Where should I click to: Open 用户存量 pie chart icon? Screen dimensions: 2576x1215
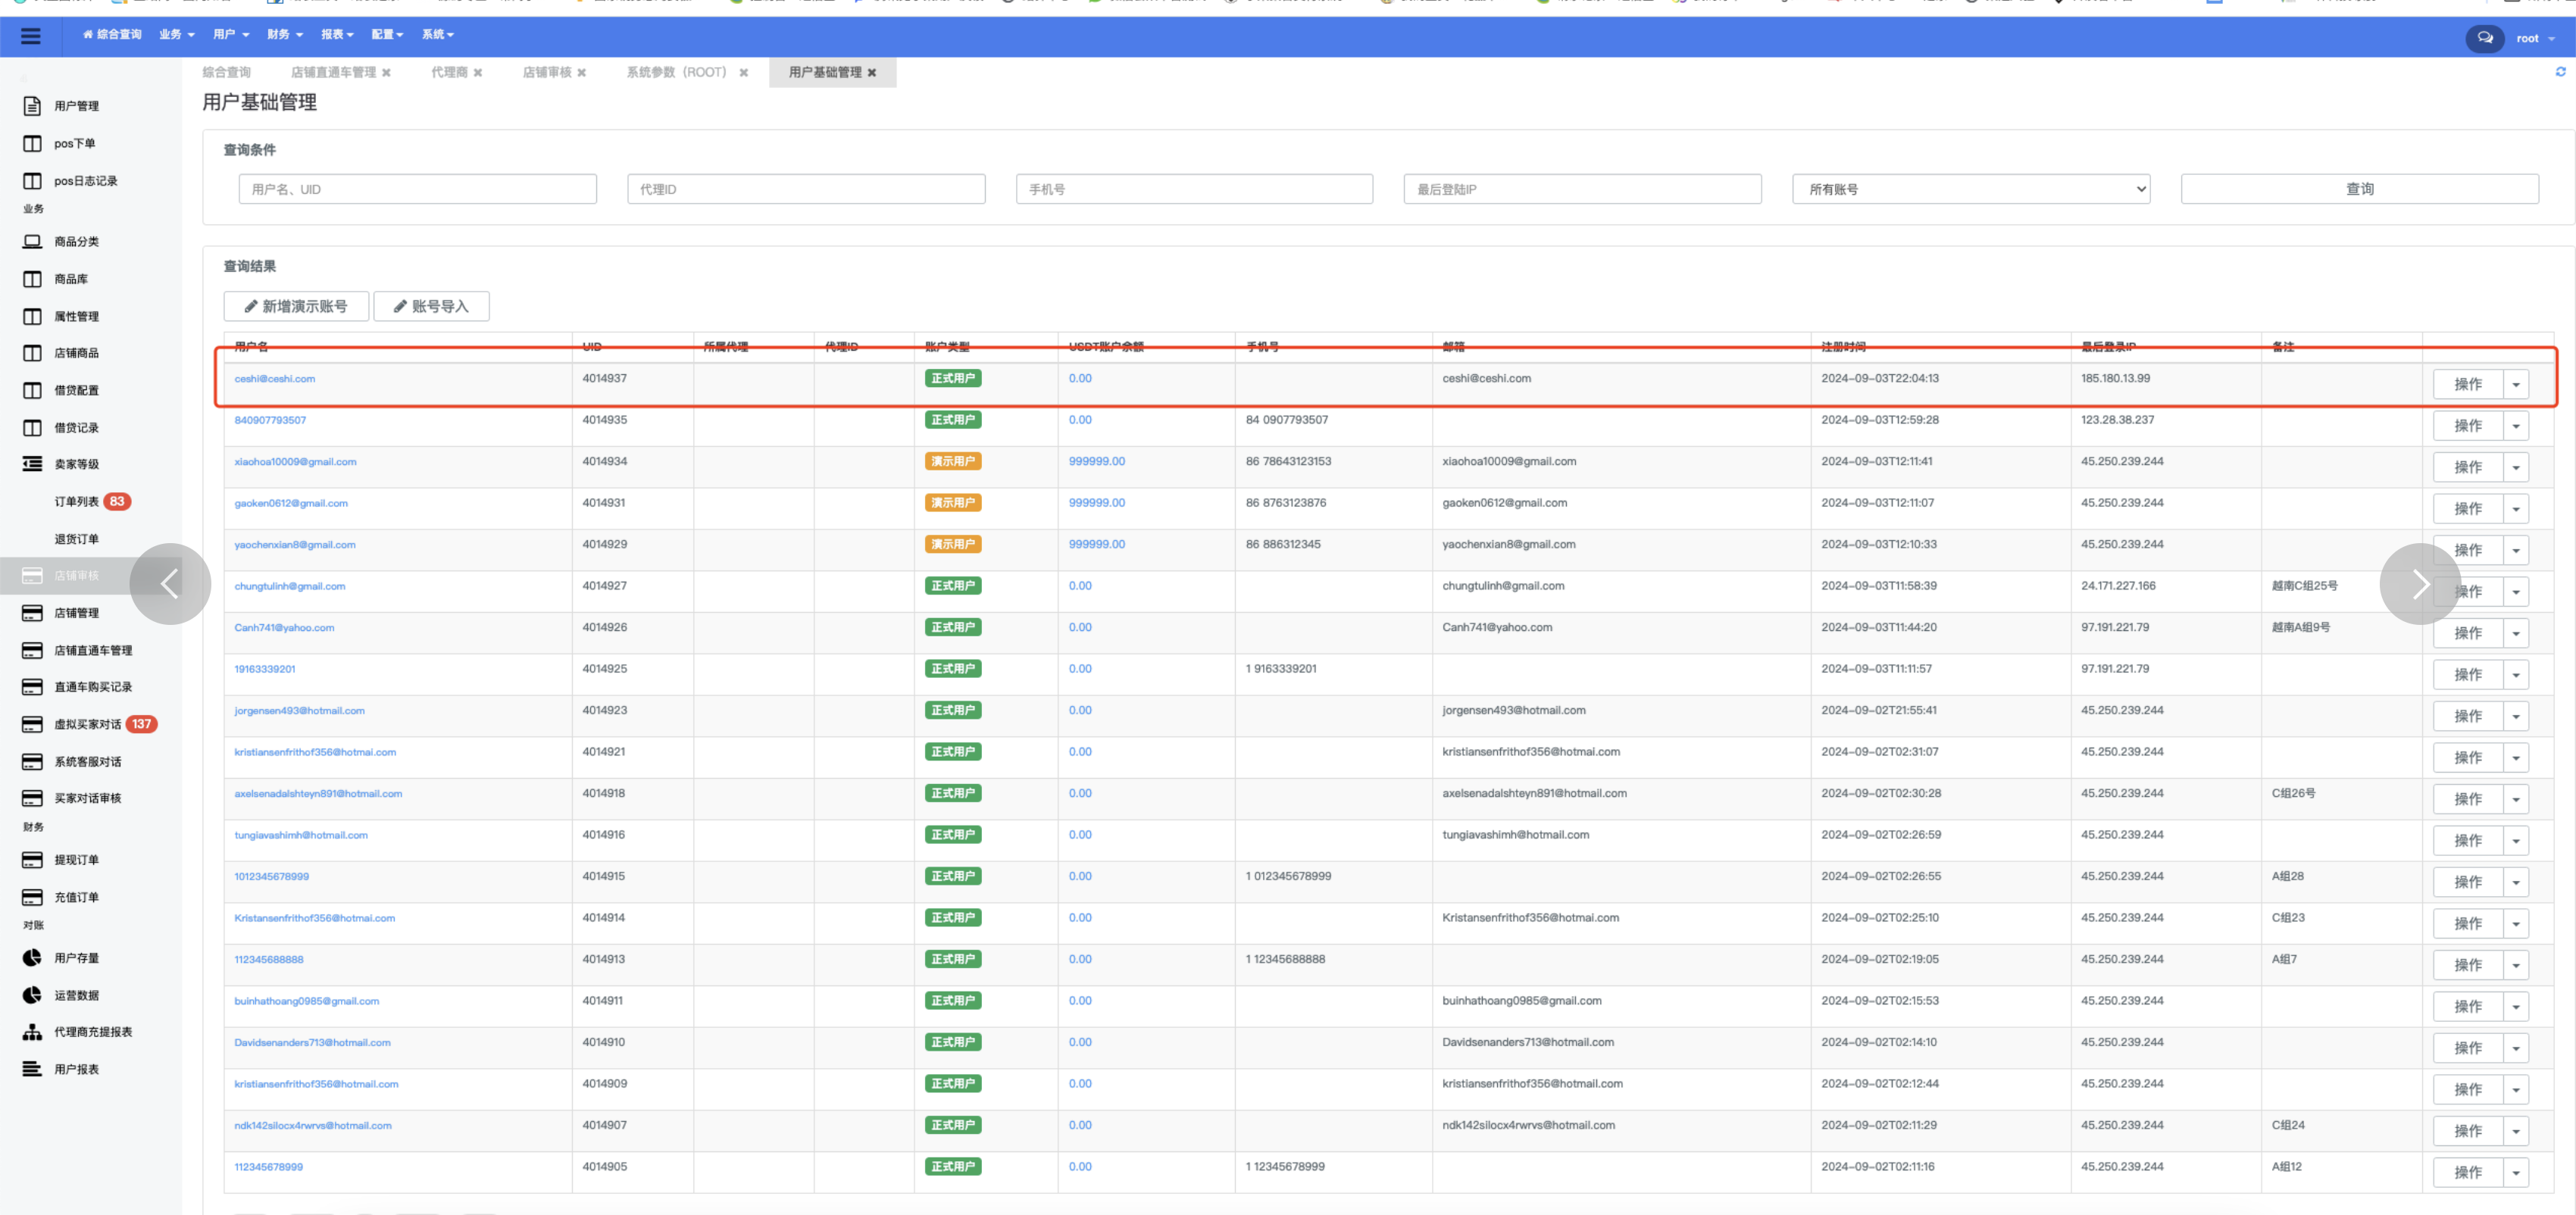pyautogui.click(x=32, y=958)
